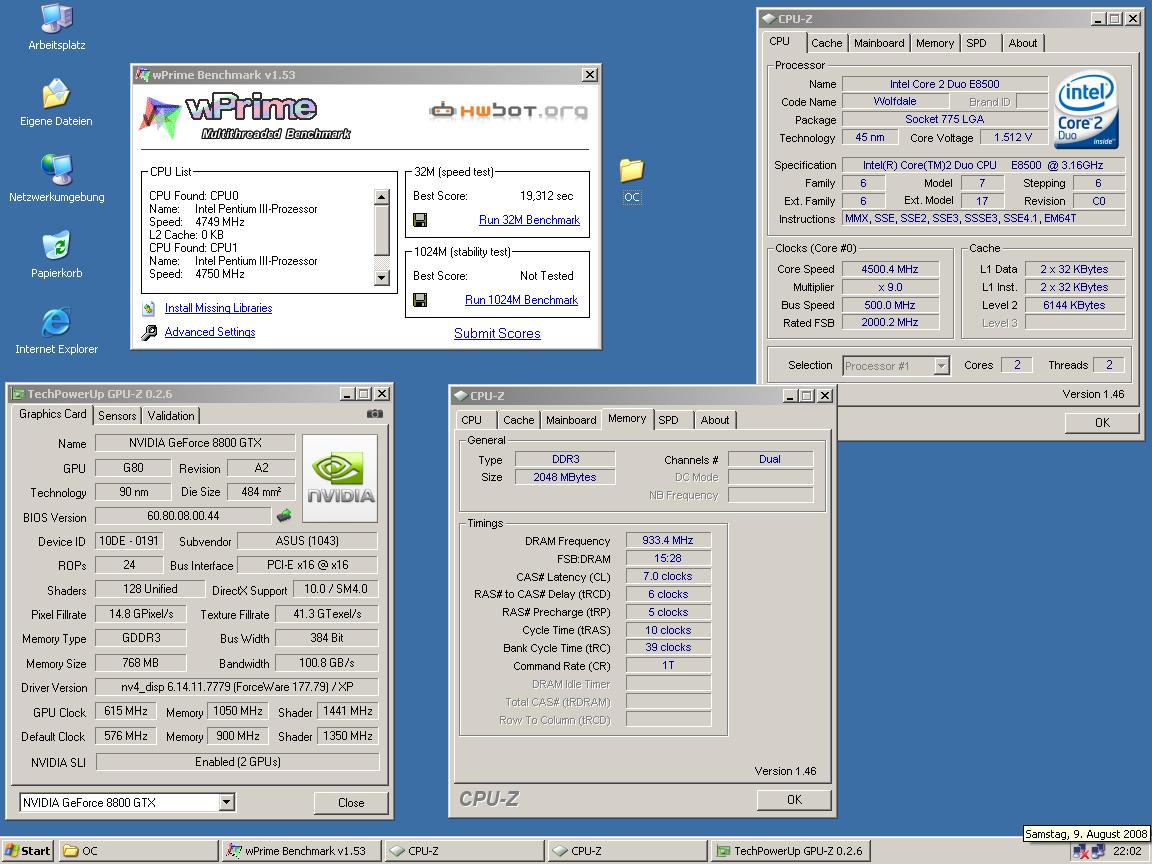Click Install Missing Libraries link

pyautogui.click(x=218, y=309)
